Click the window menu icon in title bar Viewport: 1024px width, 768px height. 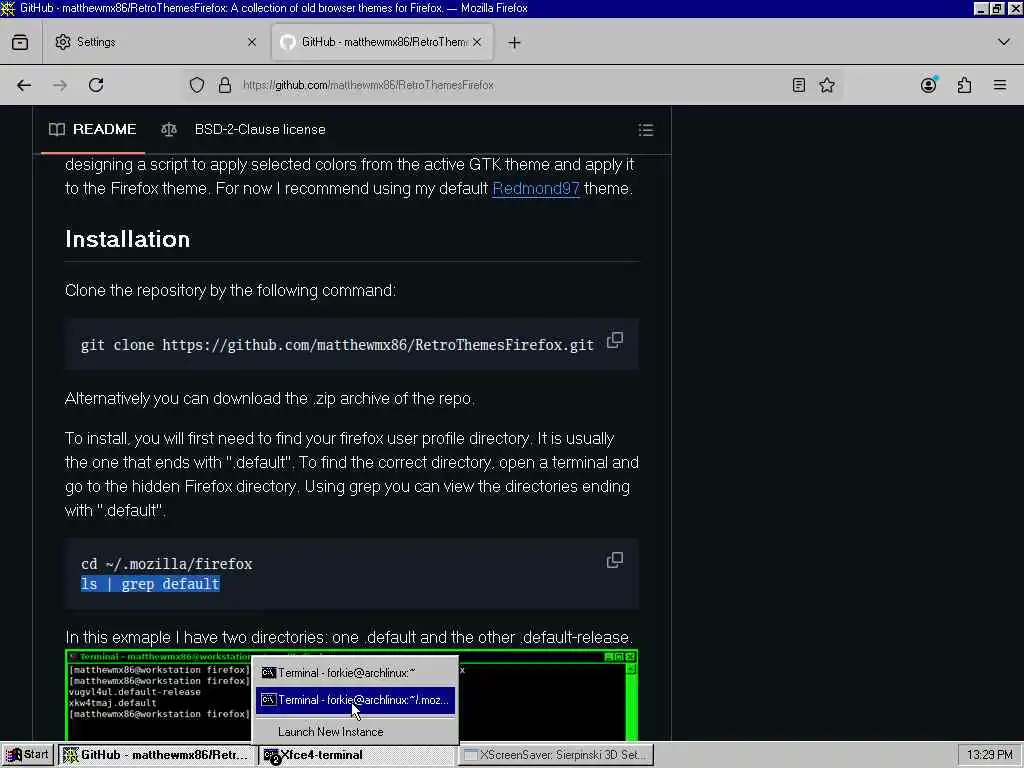tap(8, 8)
